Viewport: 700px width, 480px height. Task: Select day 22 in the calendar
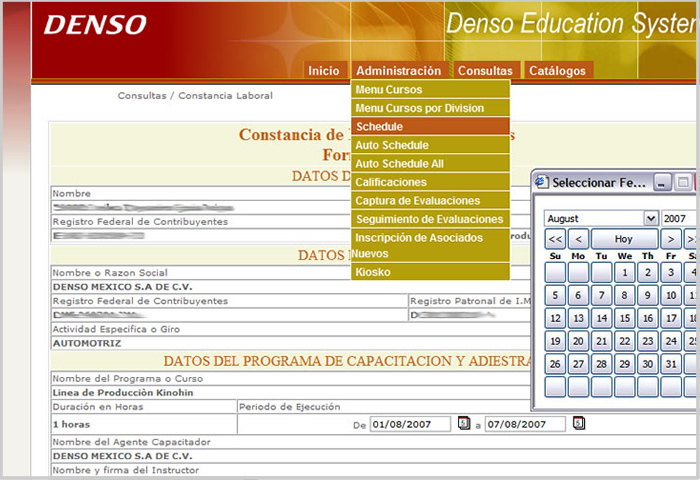[625, 341]
